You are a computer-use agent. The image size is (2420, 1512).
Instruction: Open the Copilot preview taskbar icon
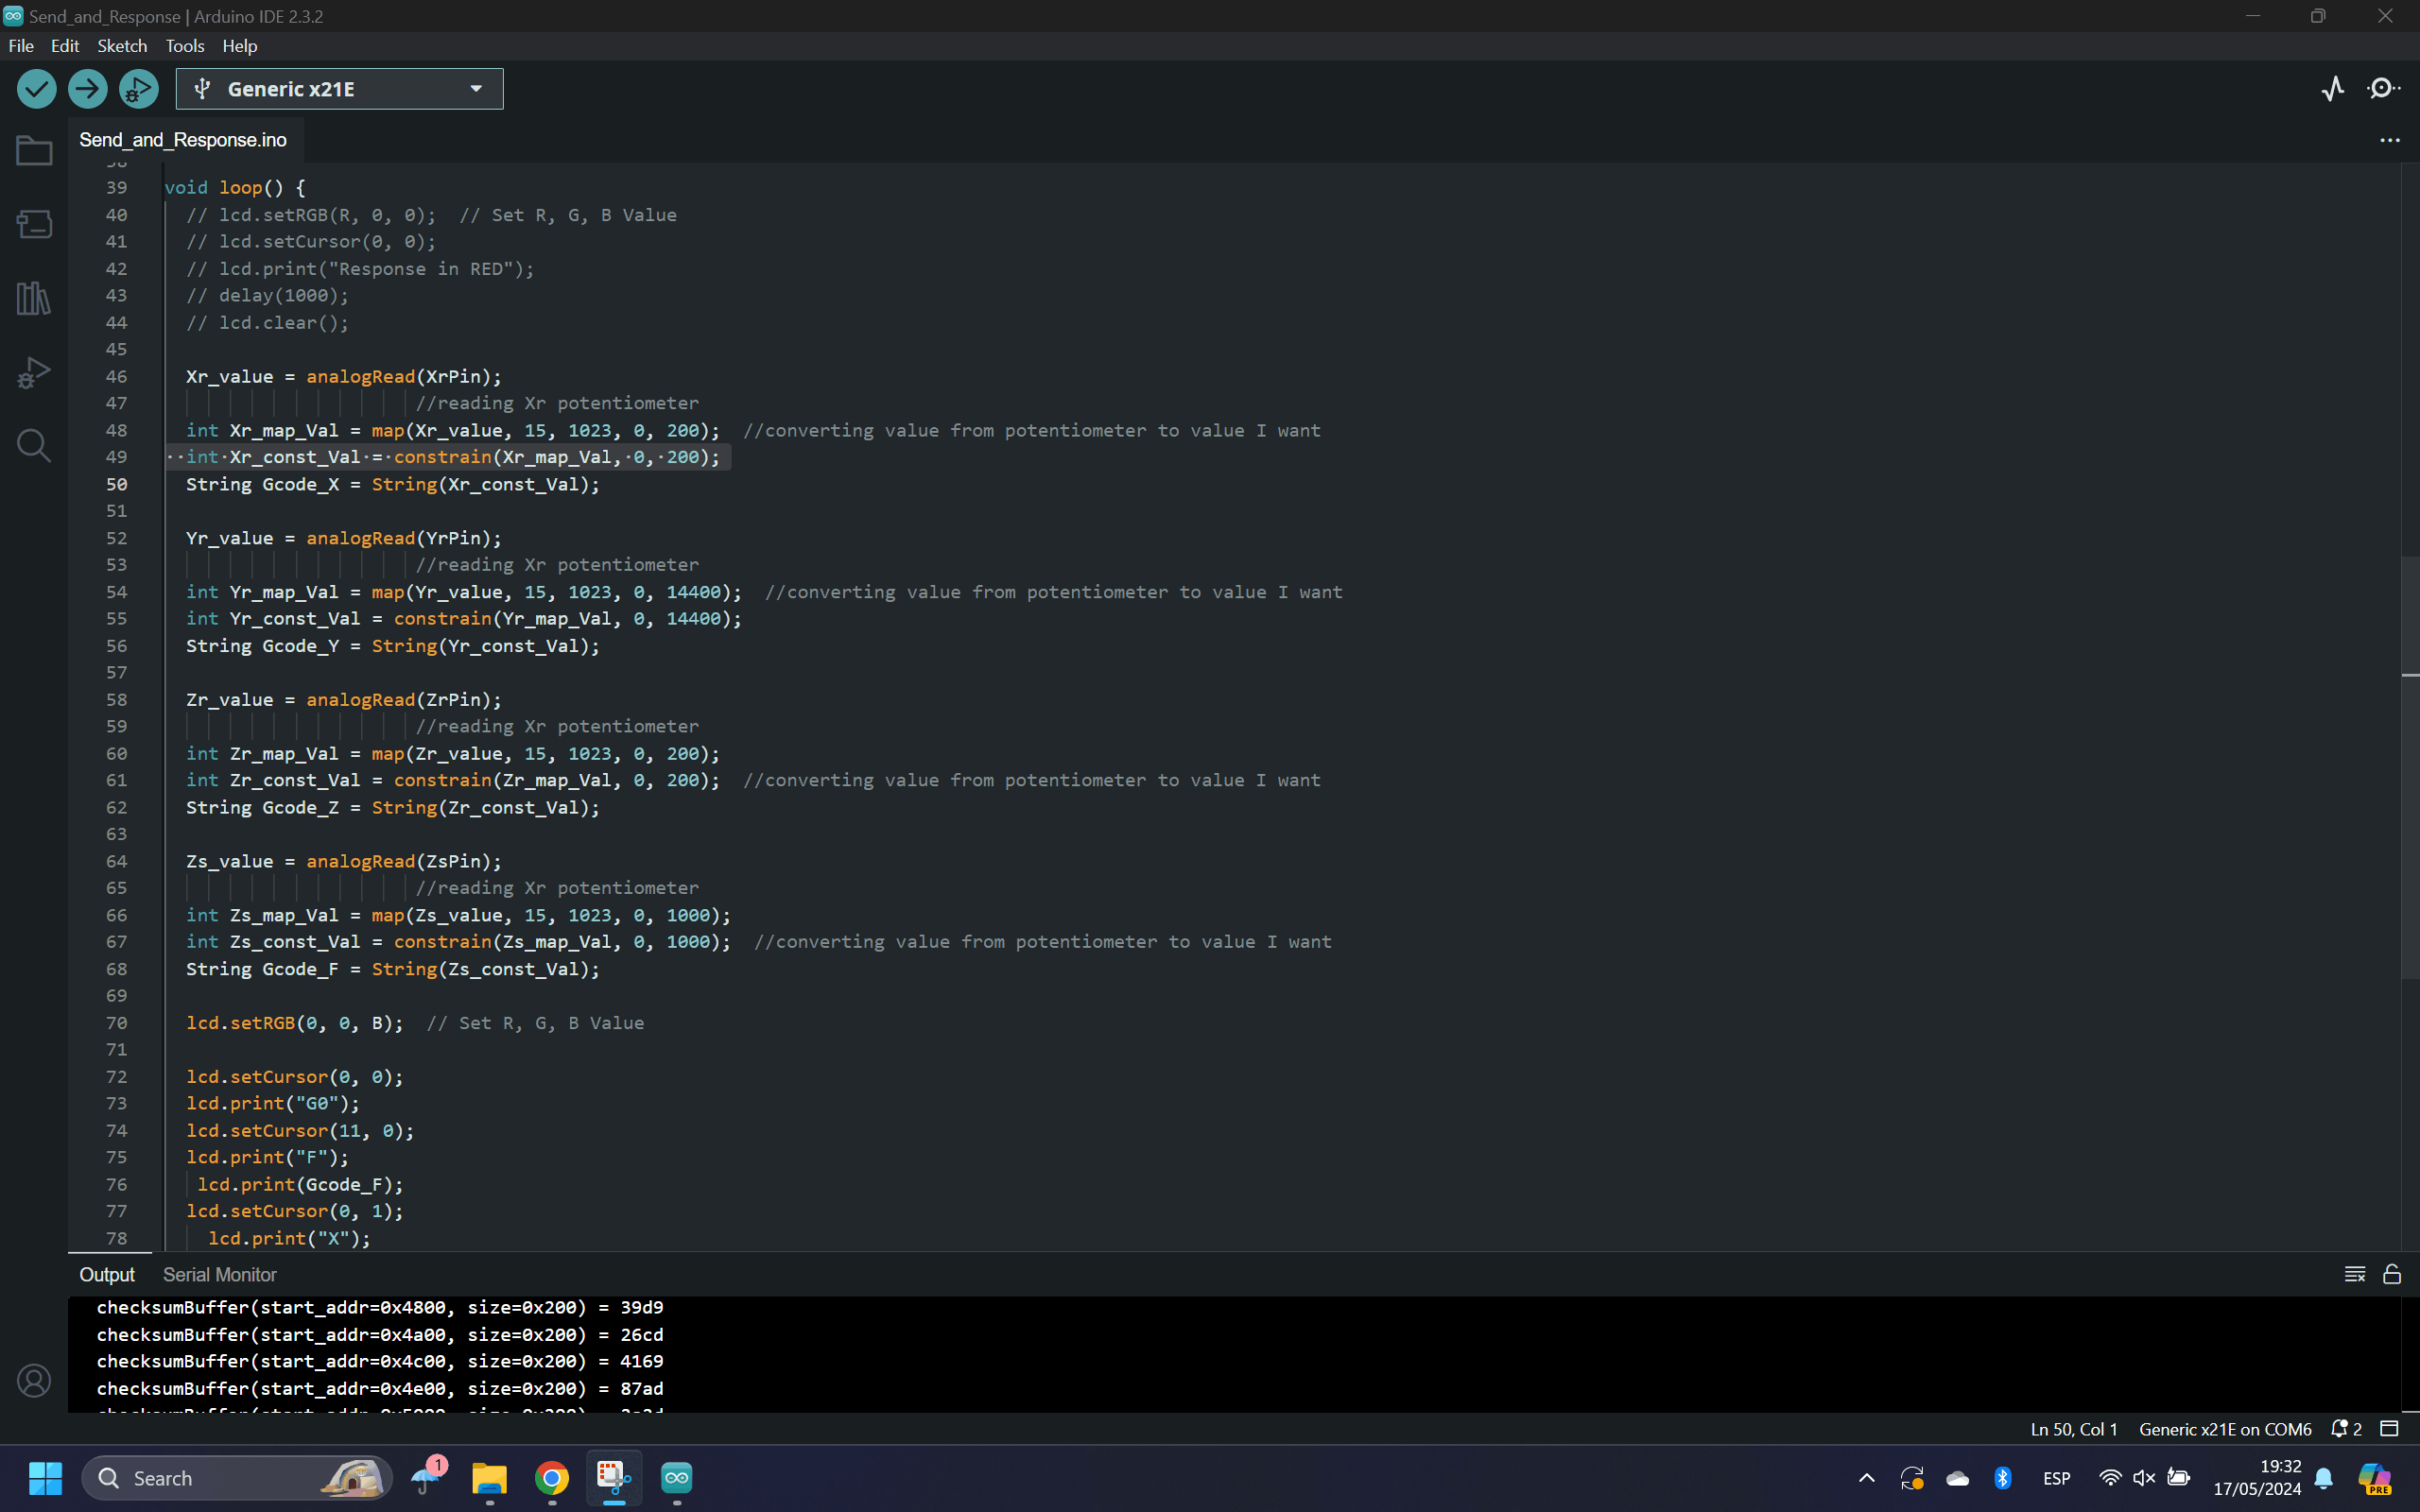[2374, 1478]
